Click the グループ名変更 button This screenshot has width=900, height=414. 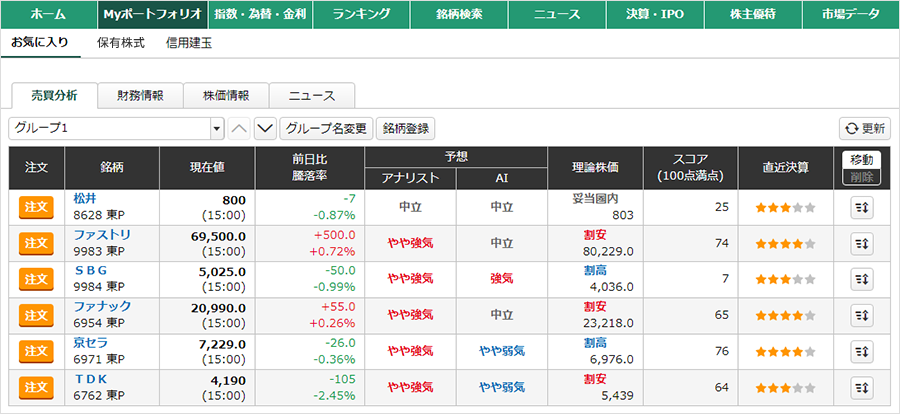coord(327,129)
